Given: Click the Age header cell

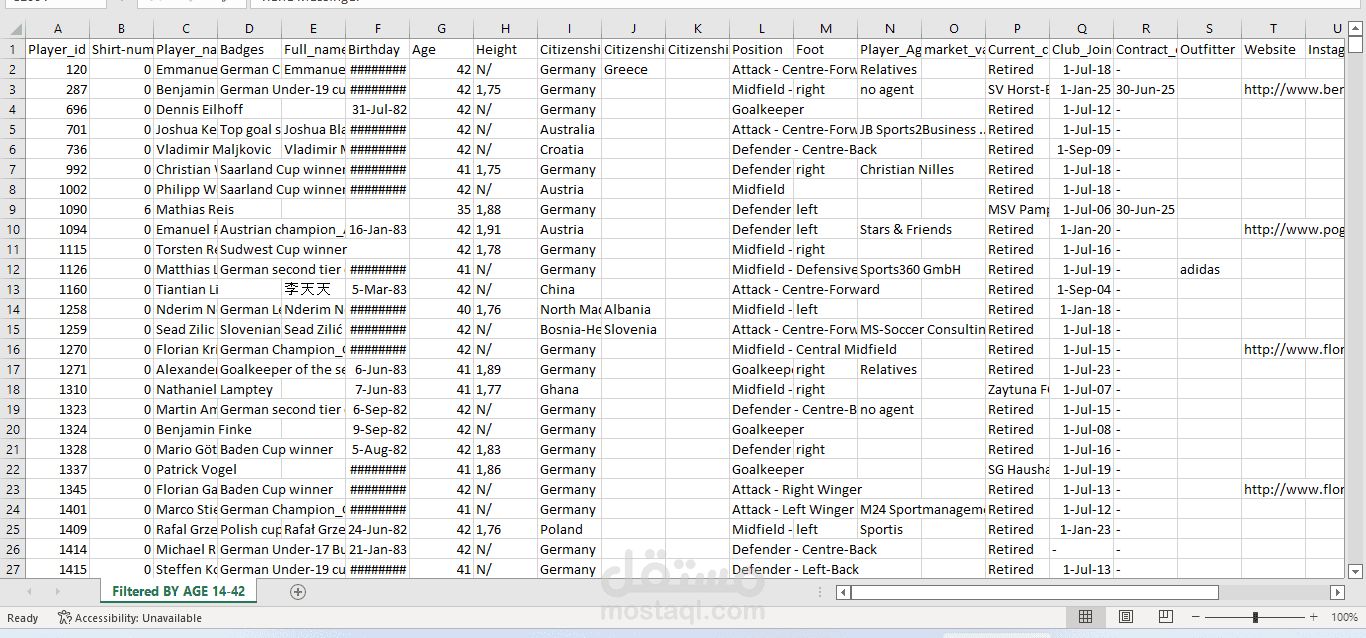Looking at the screenshot, I should pos(442,49).
